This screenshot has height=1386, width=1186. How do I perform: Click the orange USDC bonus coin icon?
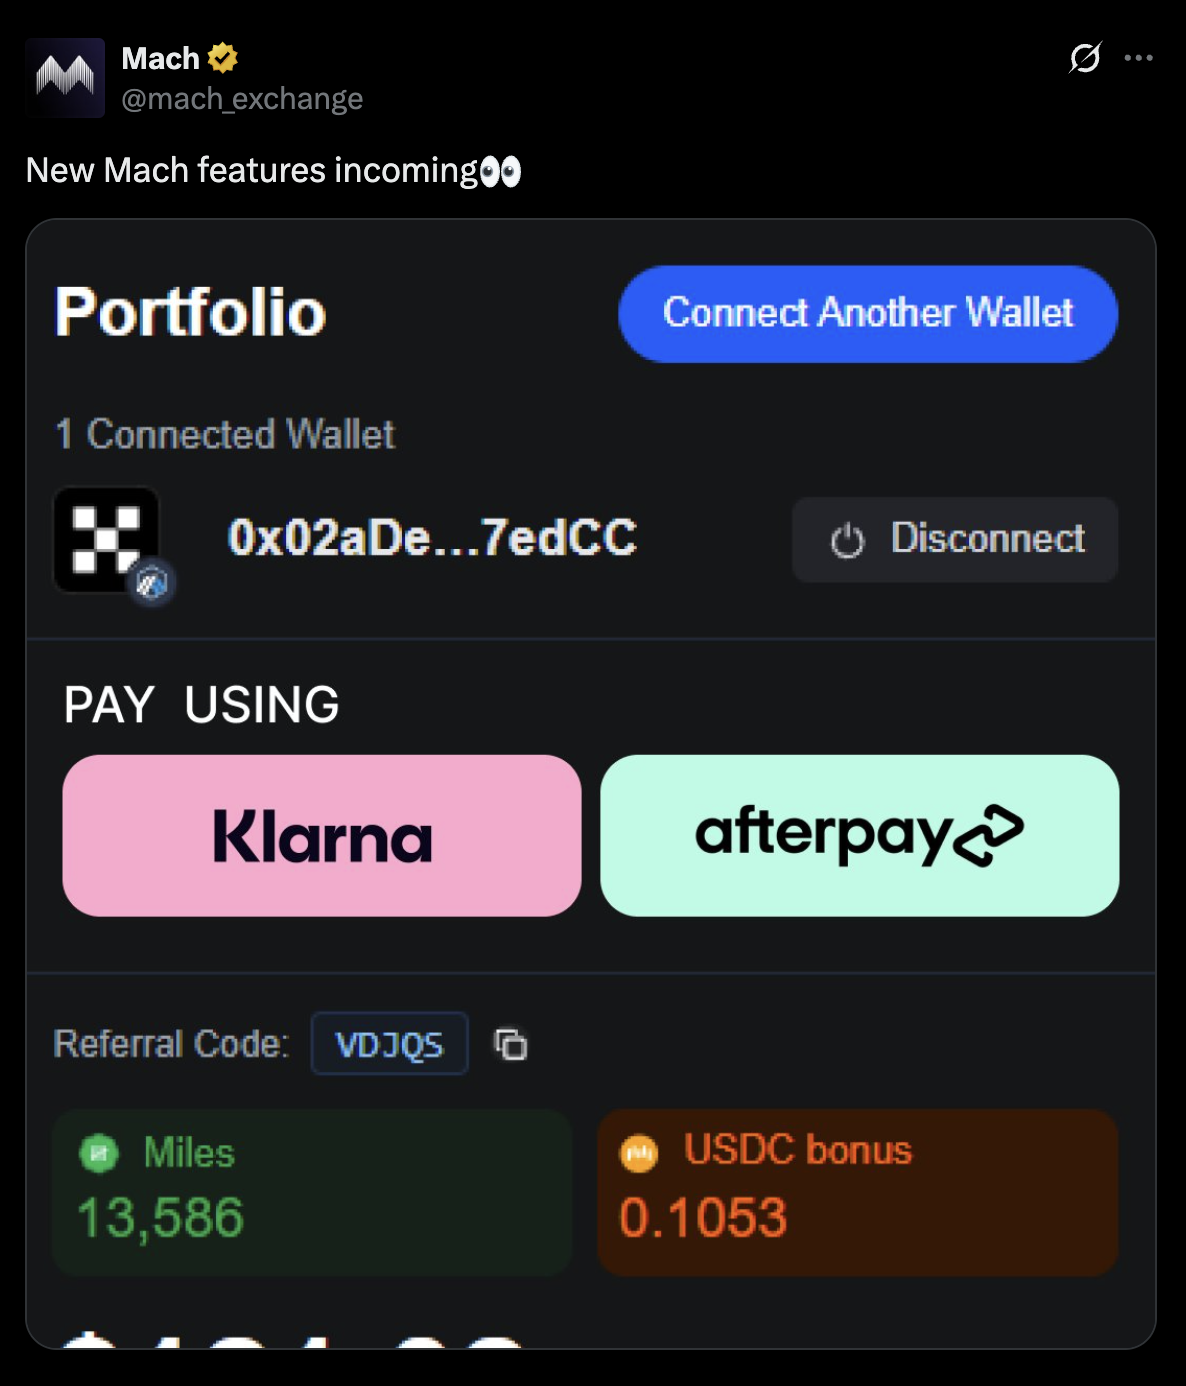tap(639, 1154)
